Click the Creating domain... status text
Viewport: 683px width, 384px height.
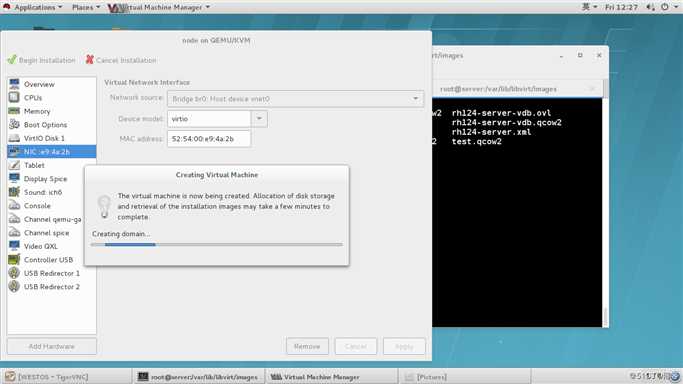click(x=121, y=234)
